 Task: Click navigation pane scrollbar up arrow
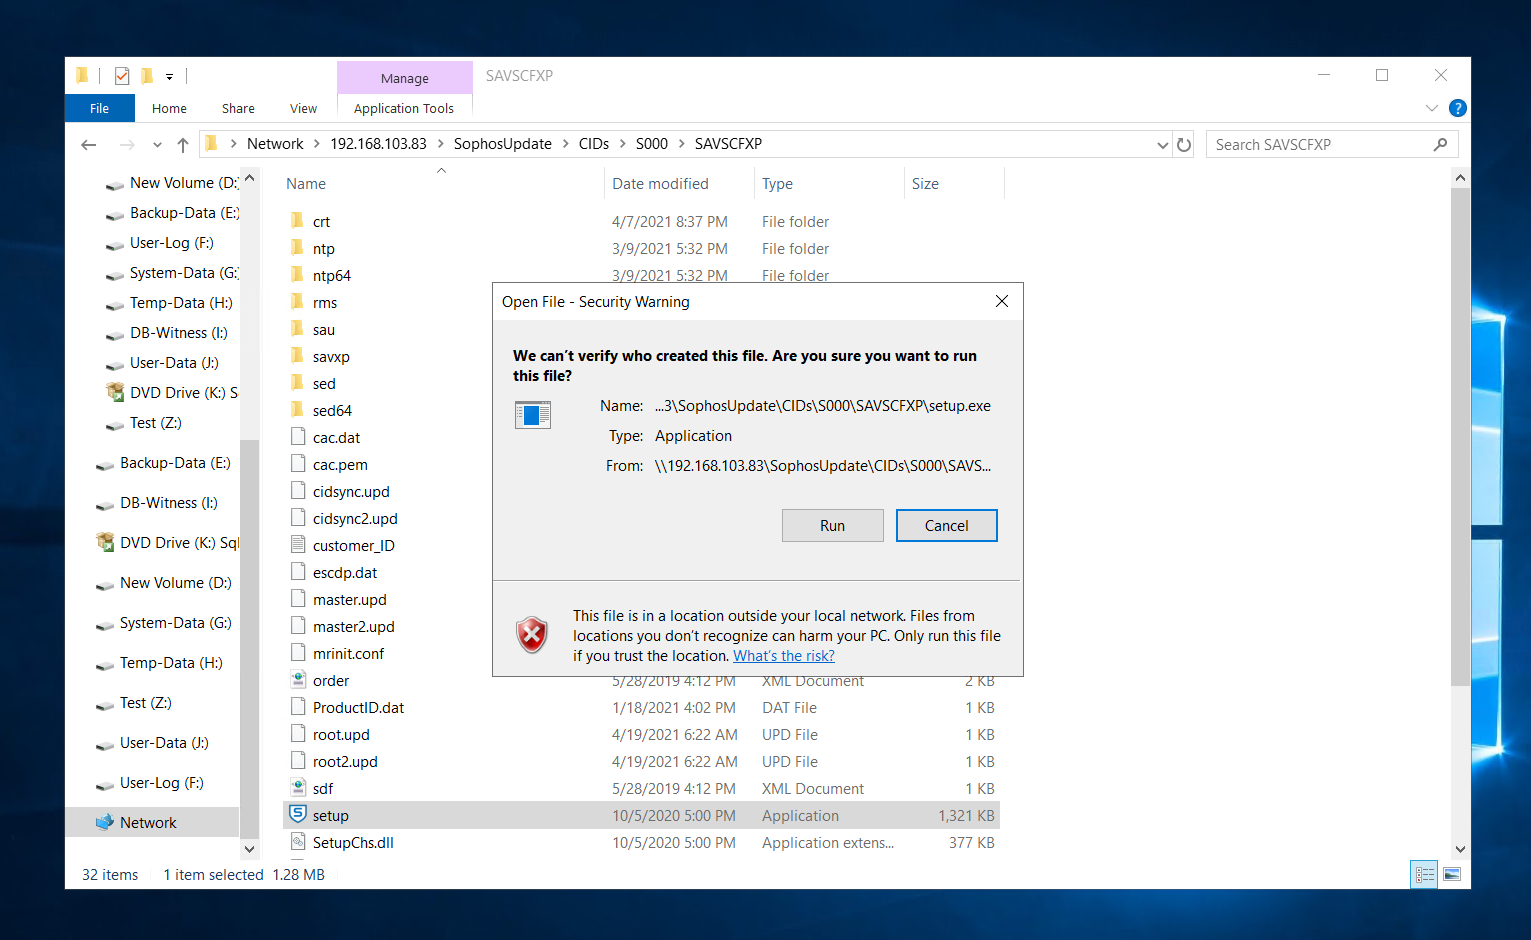point(249,178)
